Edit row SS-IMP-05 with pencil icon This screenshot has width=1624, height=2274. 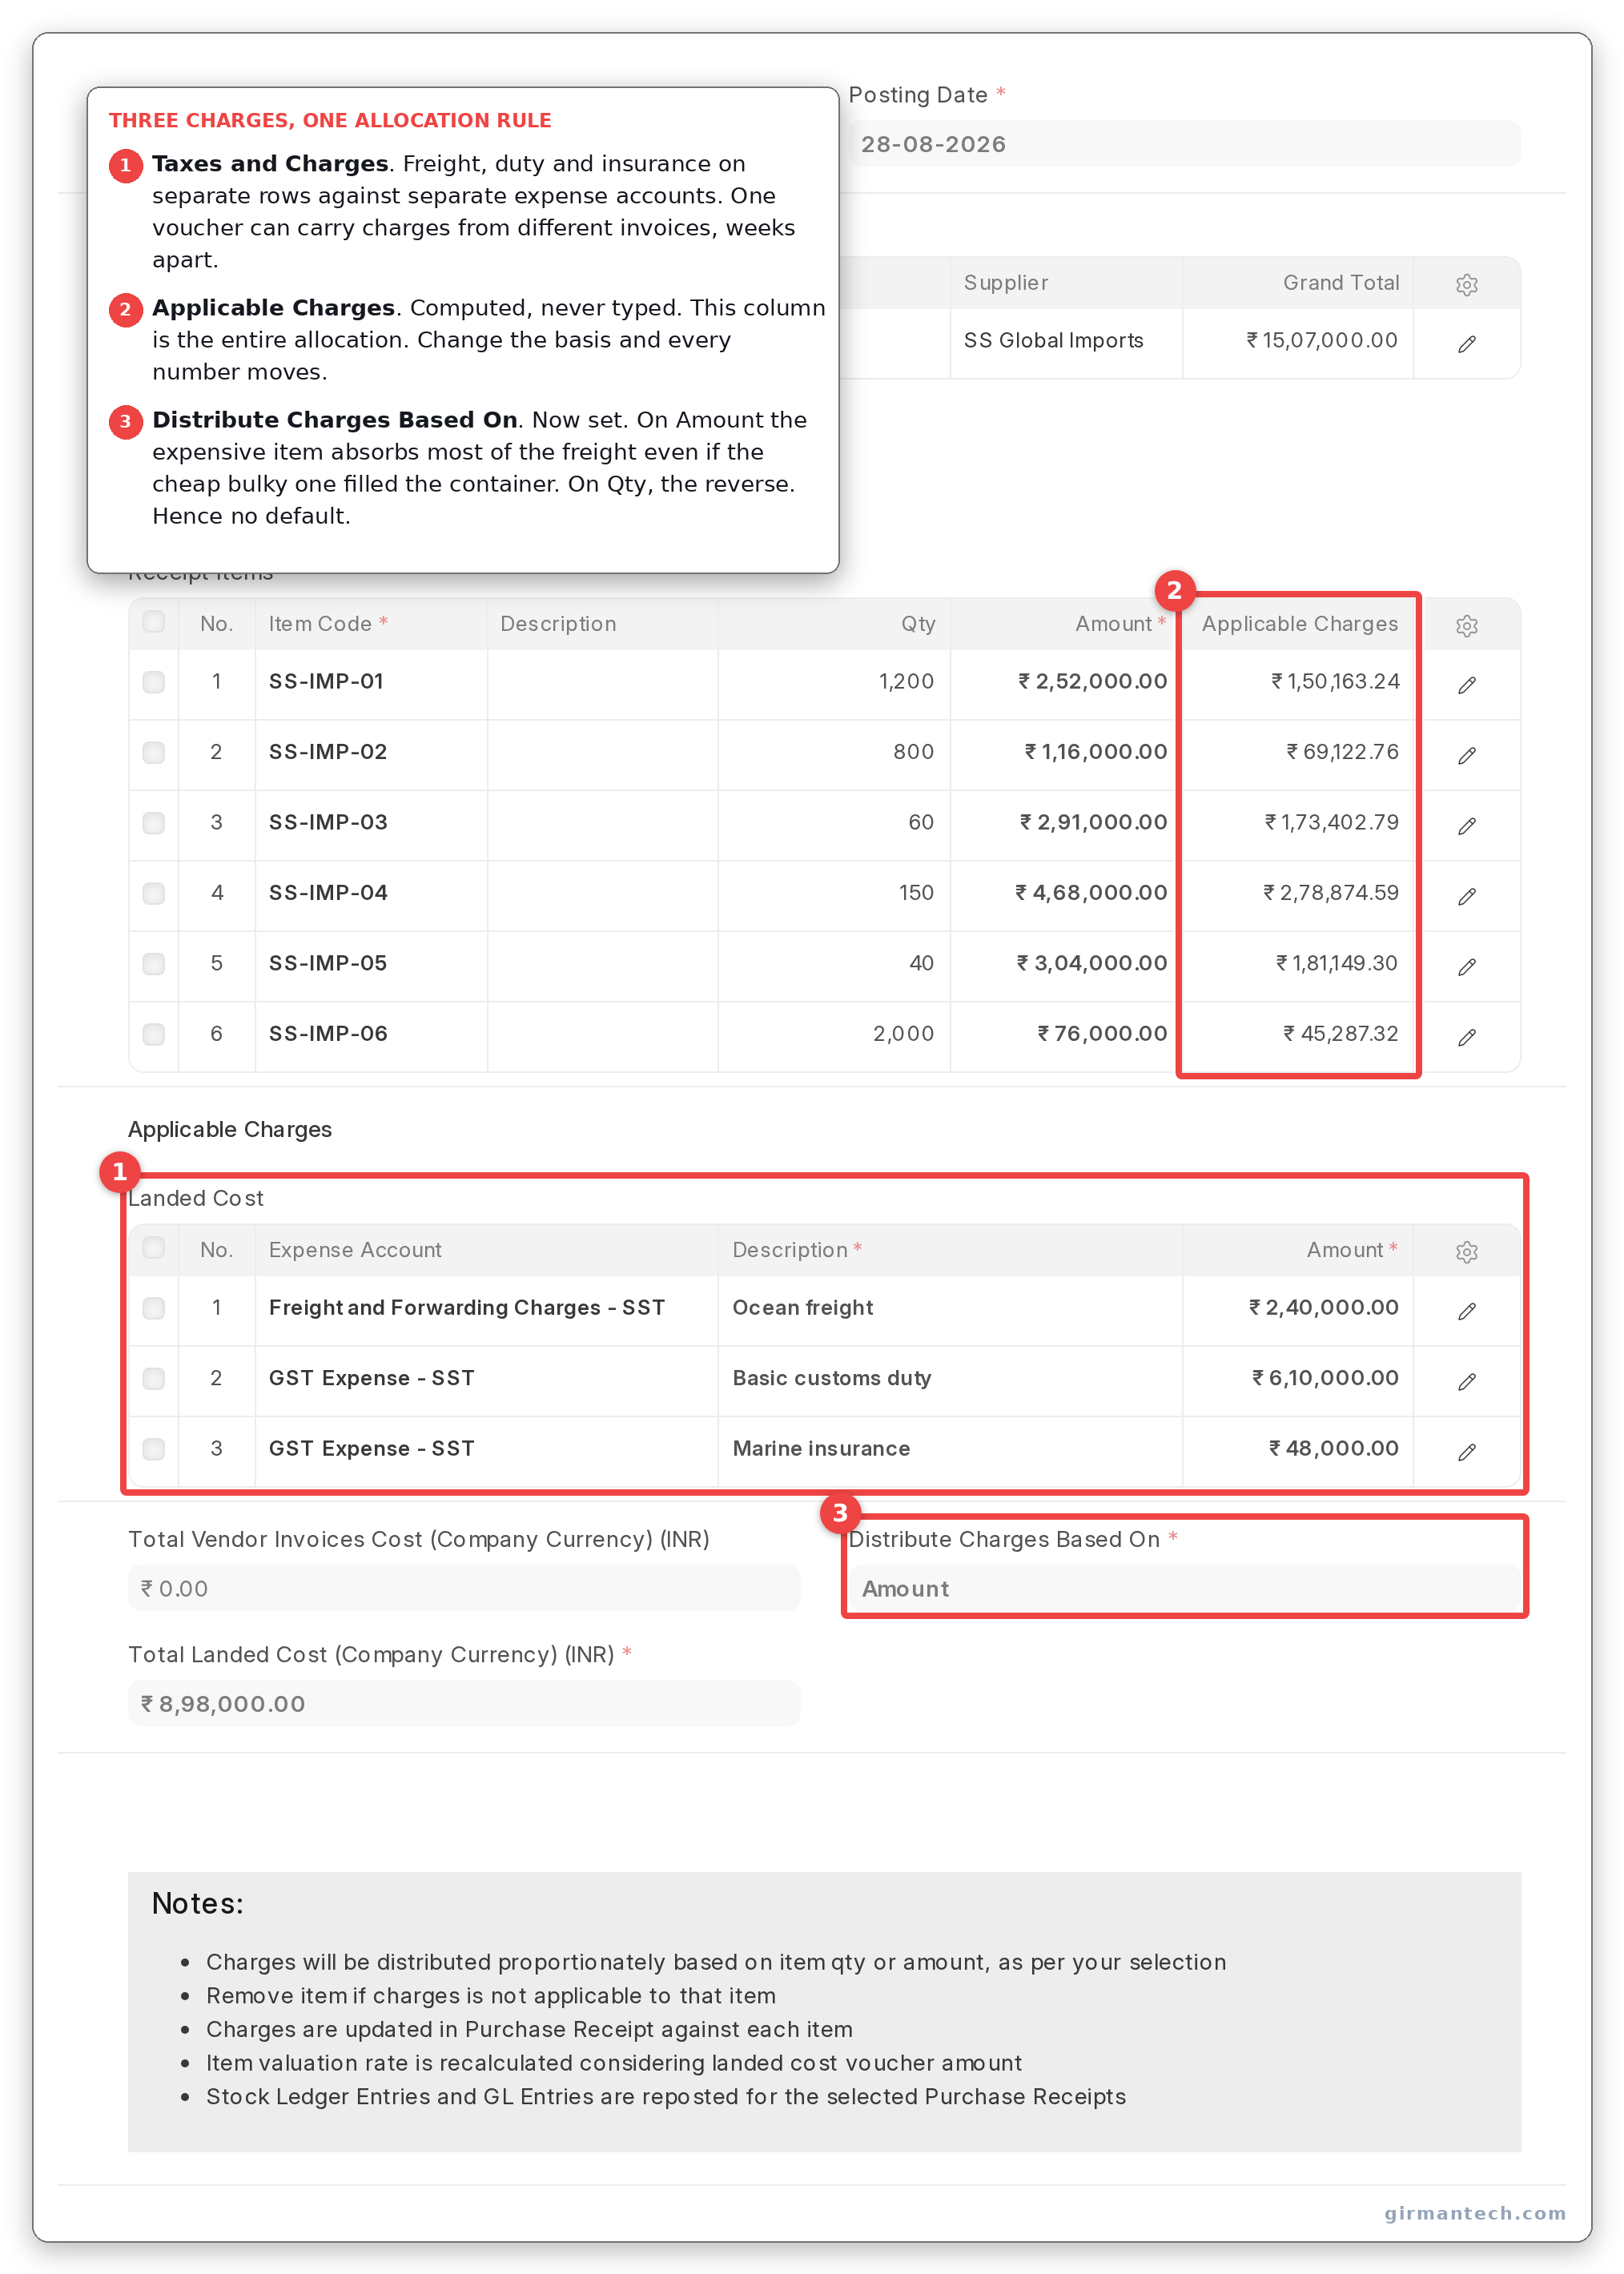(1466, 966)
